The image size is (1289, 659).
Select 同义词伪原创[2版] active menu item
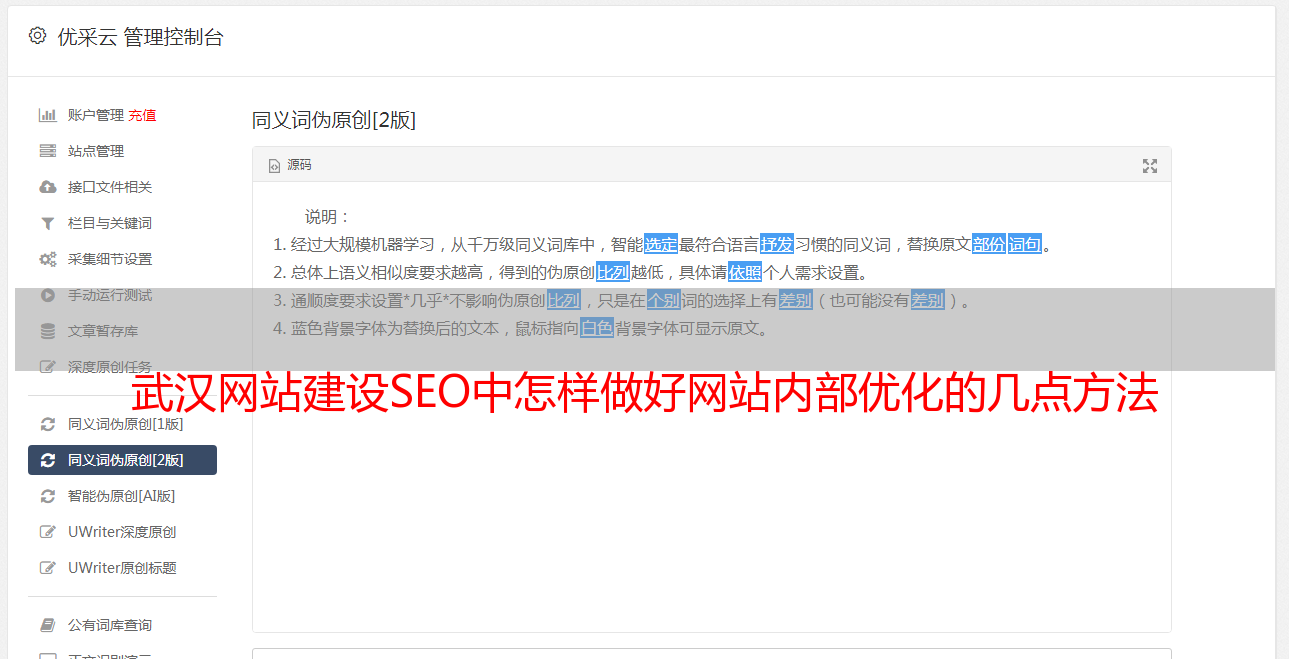(x=122, y=460)
